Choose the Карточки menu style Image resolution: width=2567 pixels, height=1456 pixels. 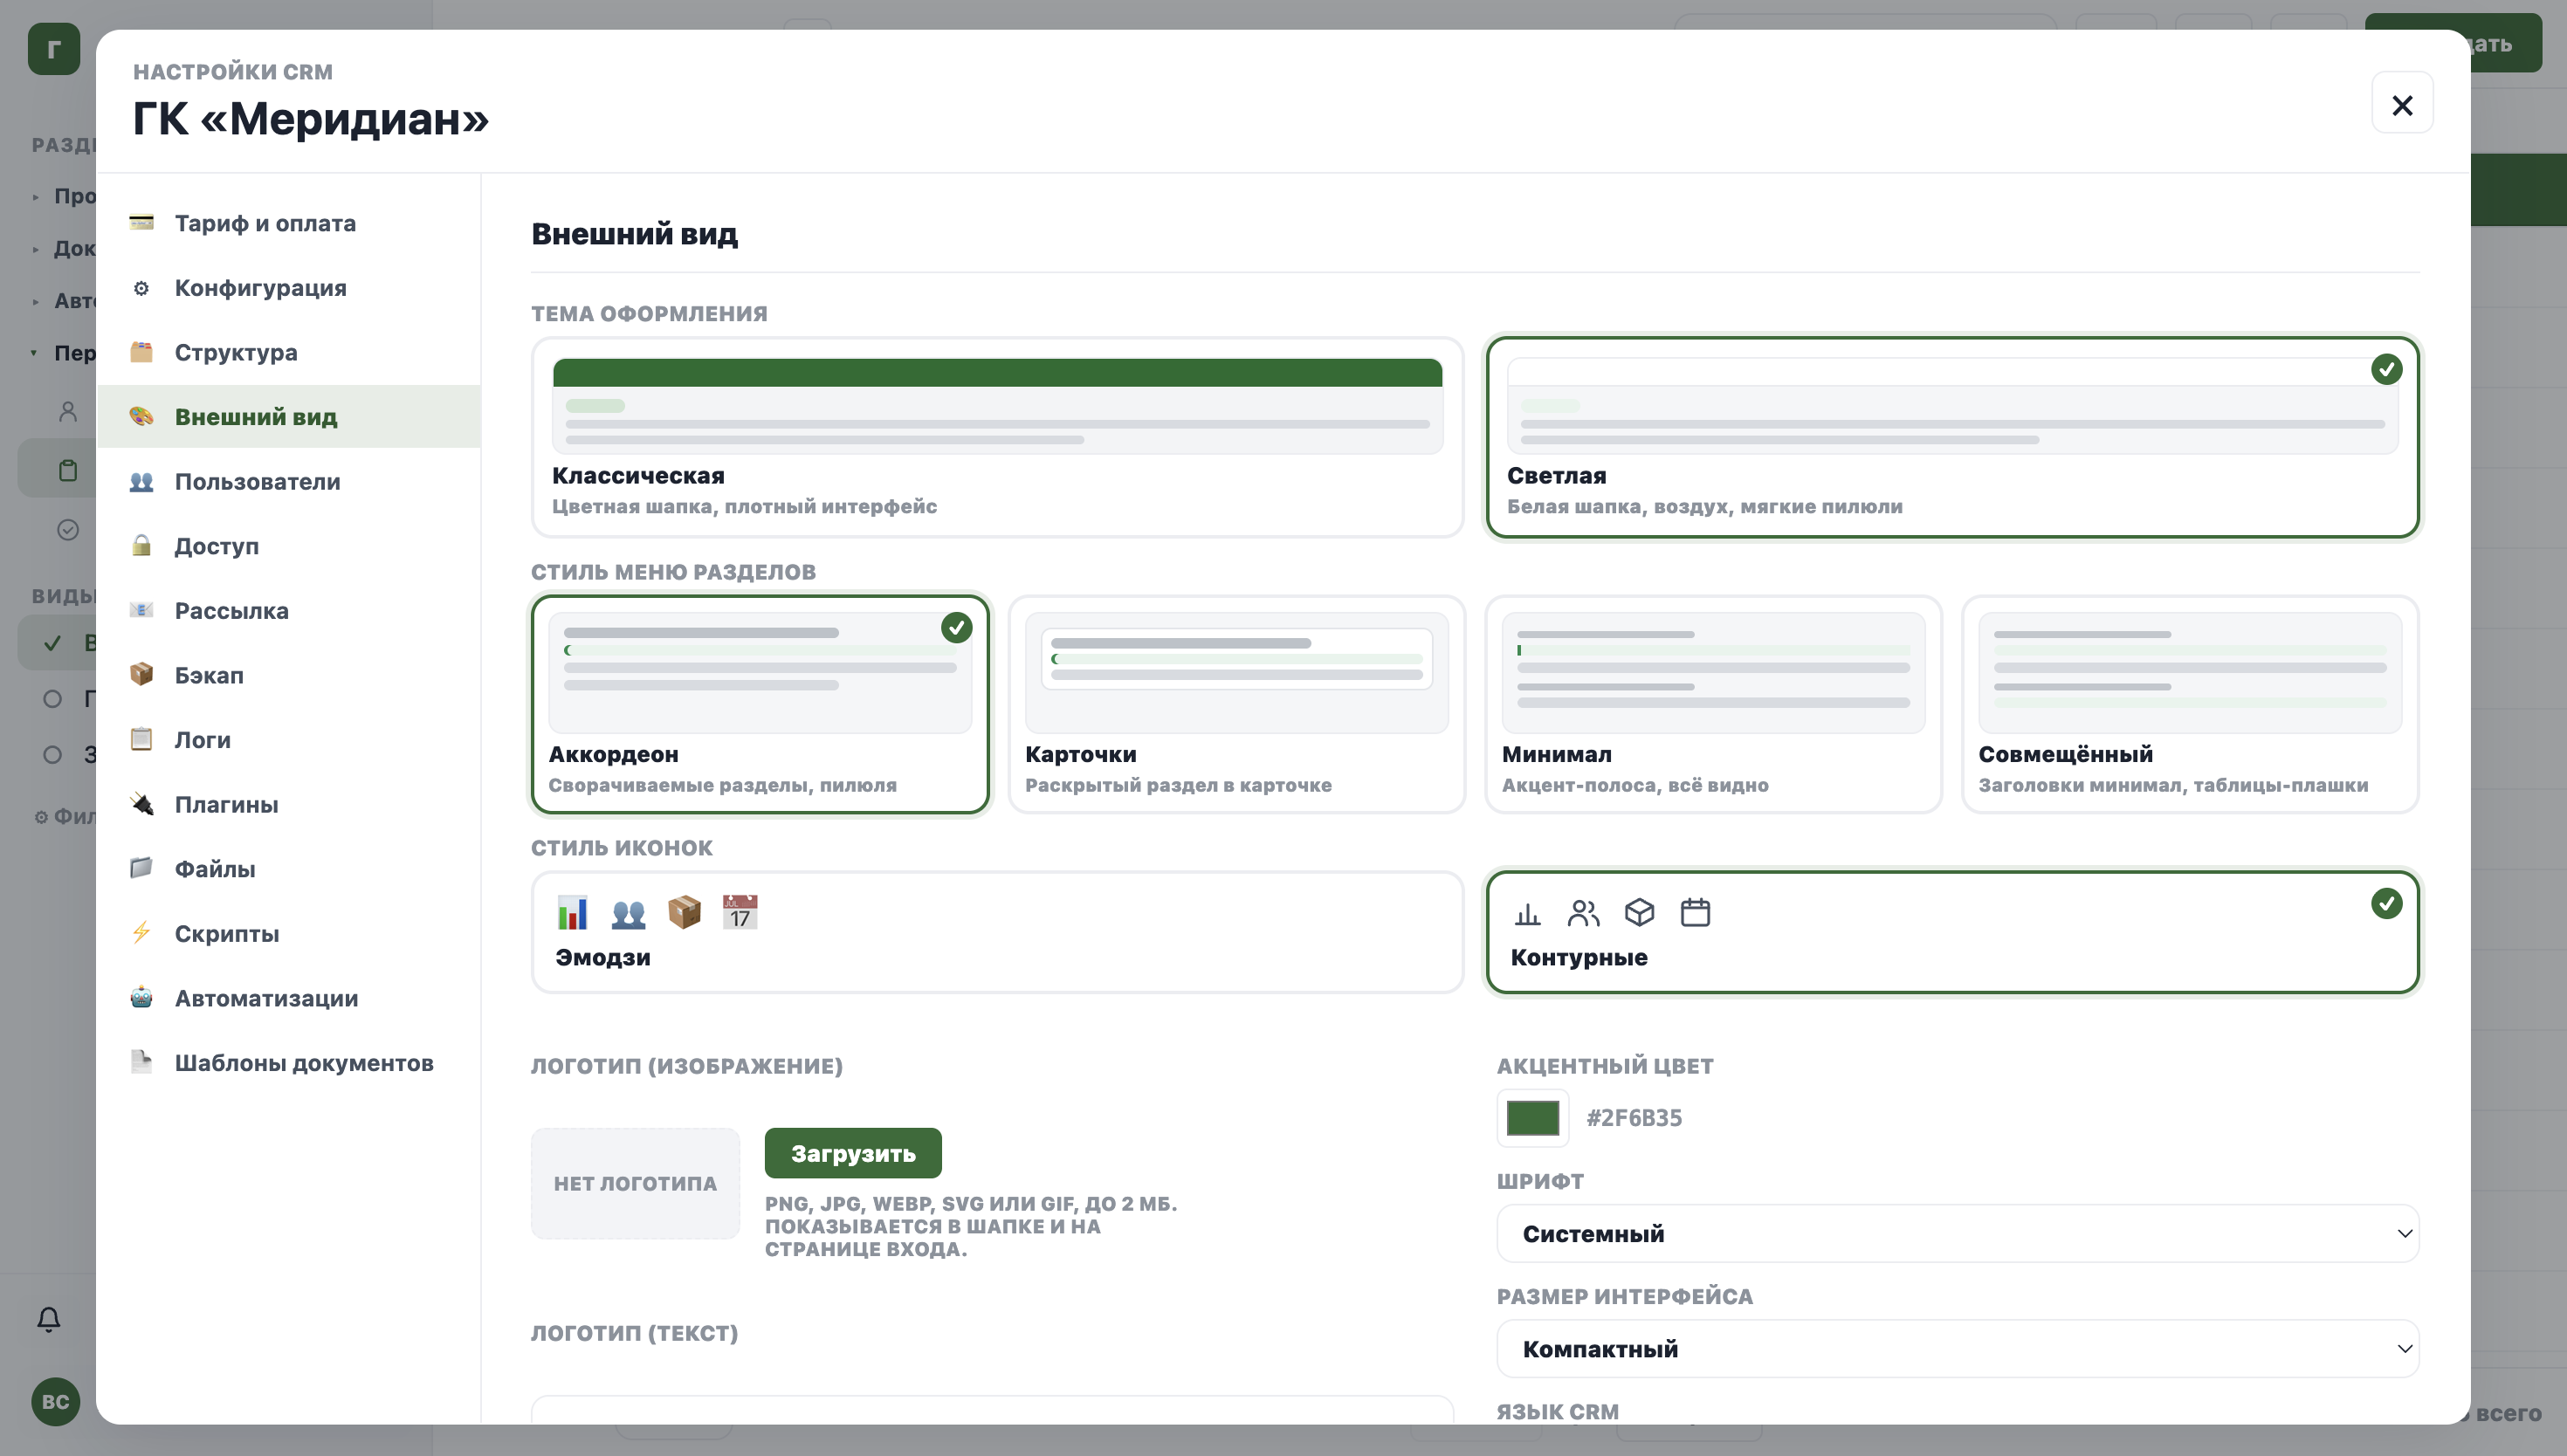pyautogui.click(x=1237, y=704)
